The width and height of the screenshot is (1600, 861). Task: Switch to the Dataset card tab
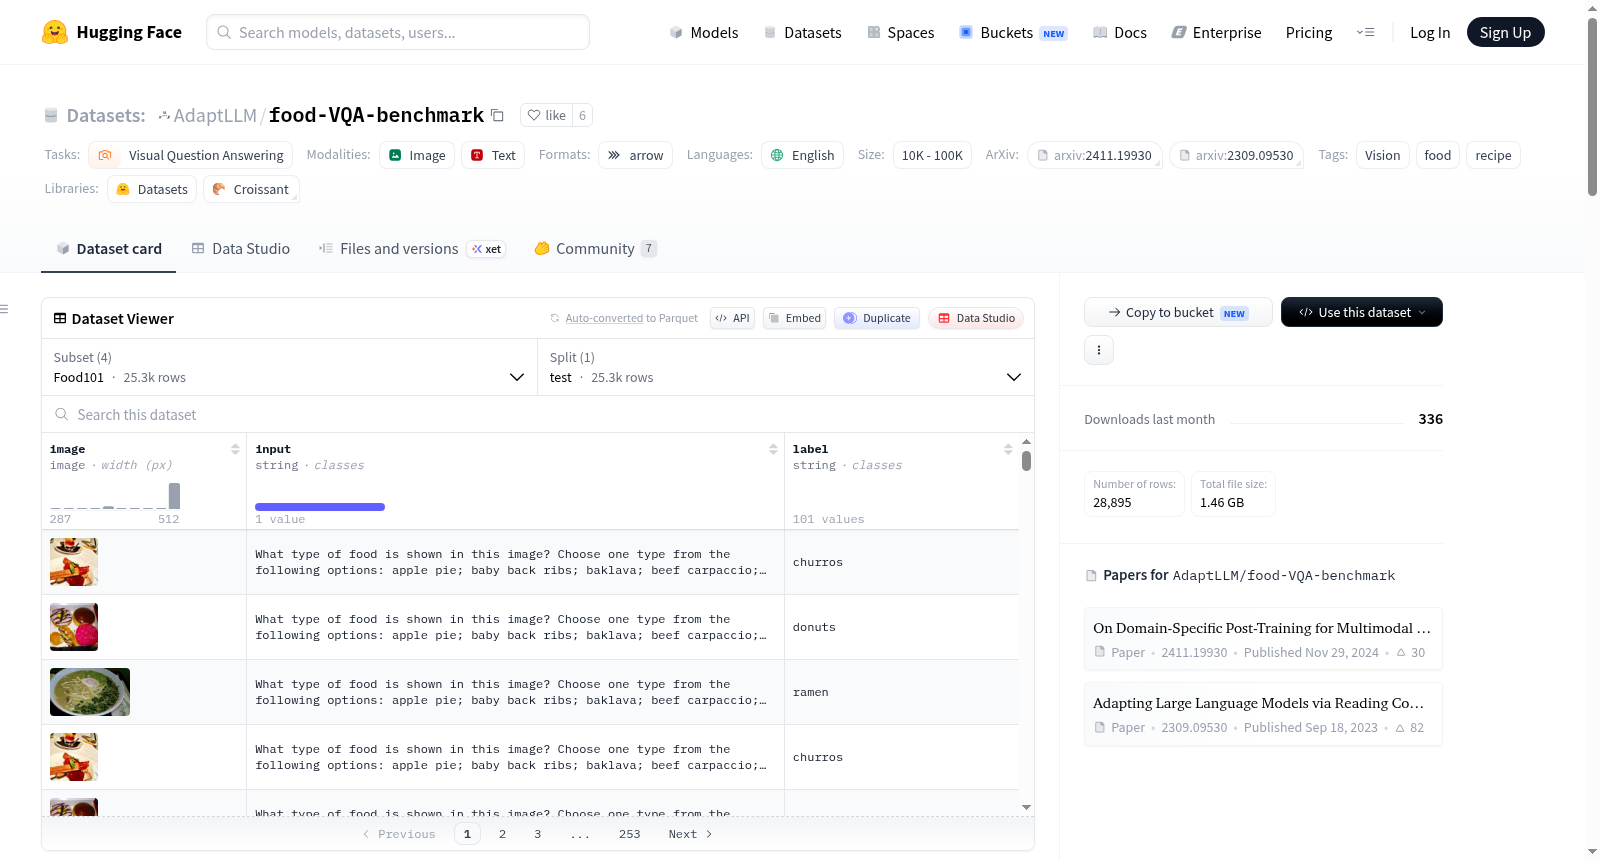tap(108, 249)
